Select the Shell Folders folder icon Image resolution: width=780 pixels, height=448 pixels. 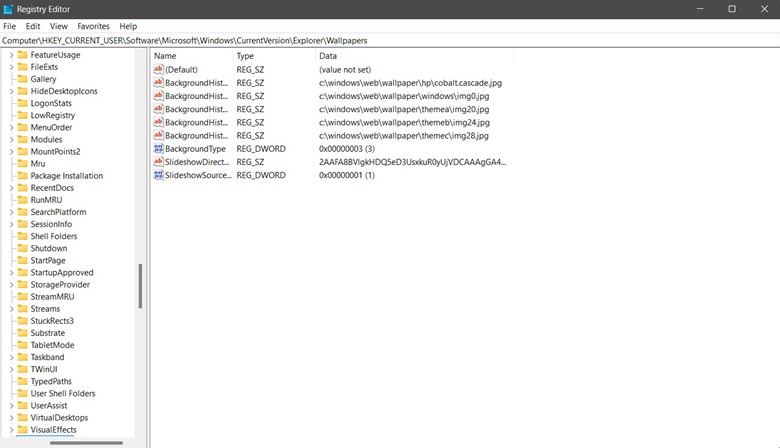pos(22,236)
